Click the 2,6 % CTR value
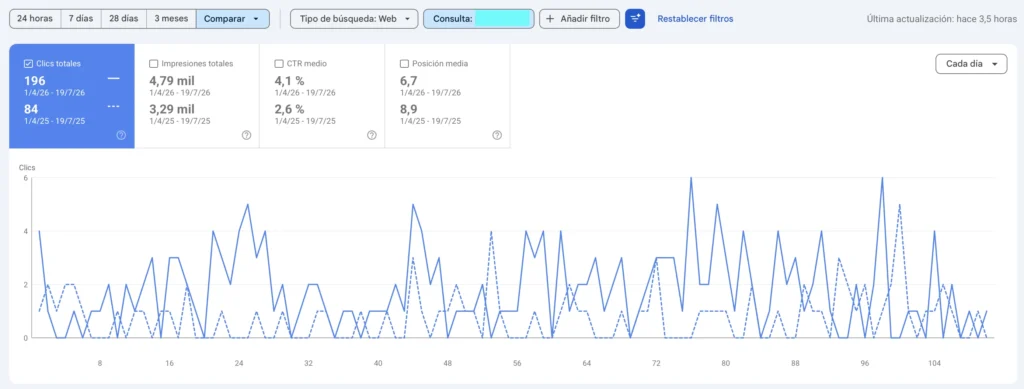This screenshot has width=1024, height=389. pos(289,109)
